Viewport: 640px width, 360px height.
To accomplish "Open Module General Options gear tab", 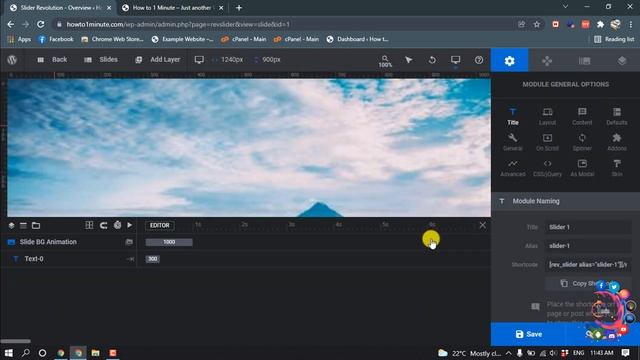I will coord(509,60).
